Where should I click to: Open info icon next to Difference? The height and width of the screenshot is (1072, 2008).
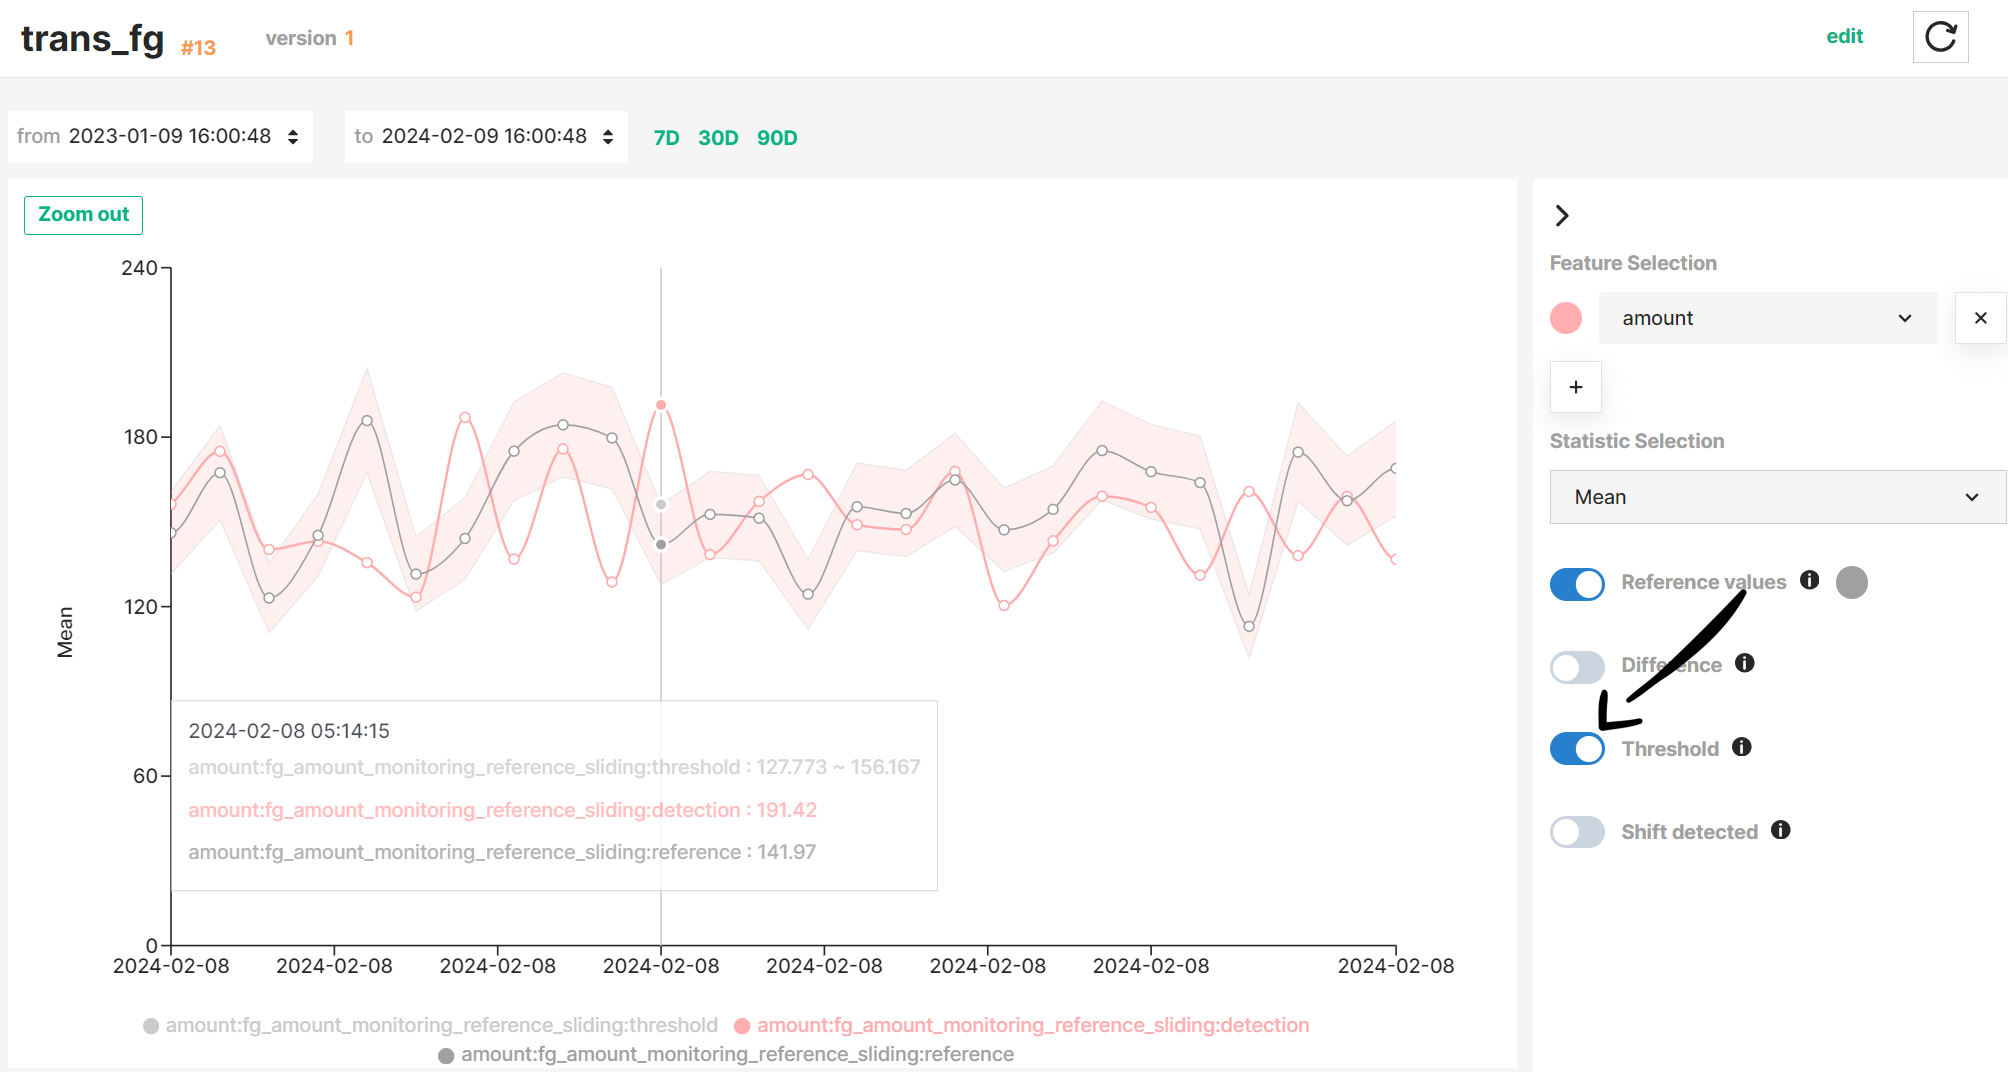[1744, 663]
